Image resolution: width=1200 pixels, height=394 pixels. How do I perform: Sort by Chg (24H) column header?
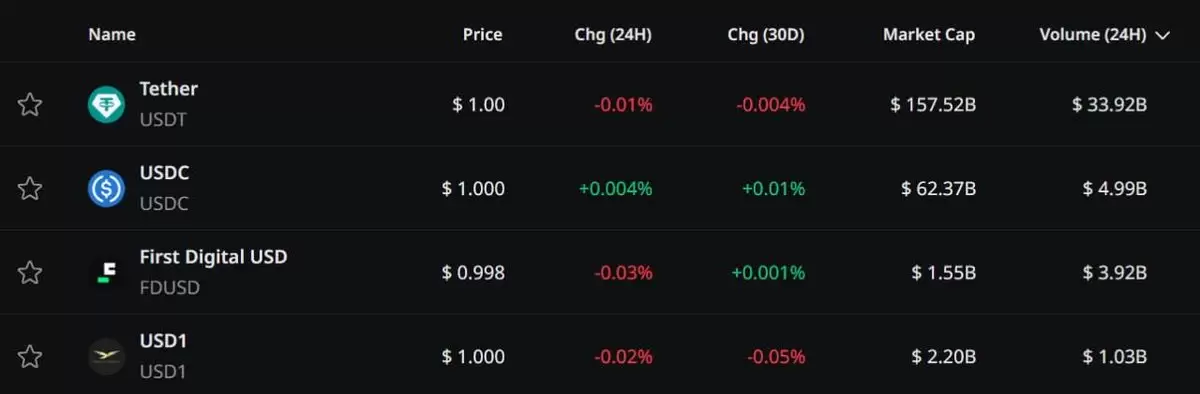tap(613, 35)
